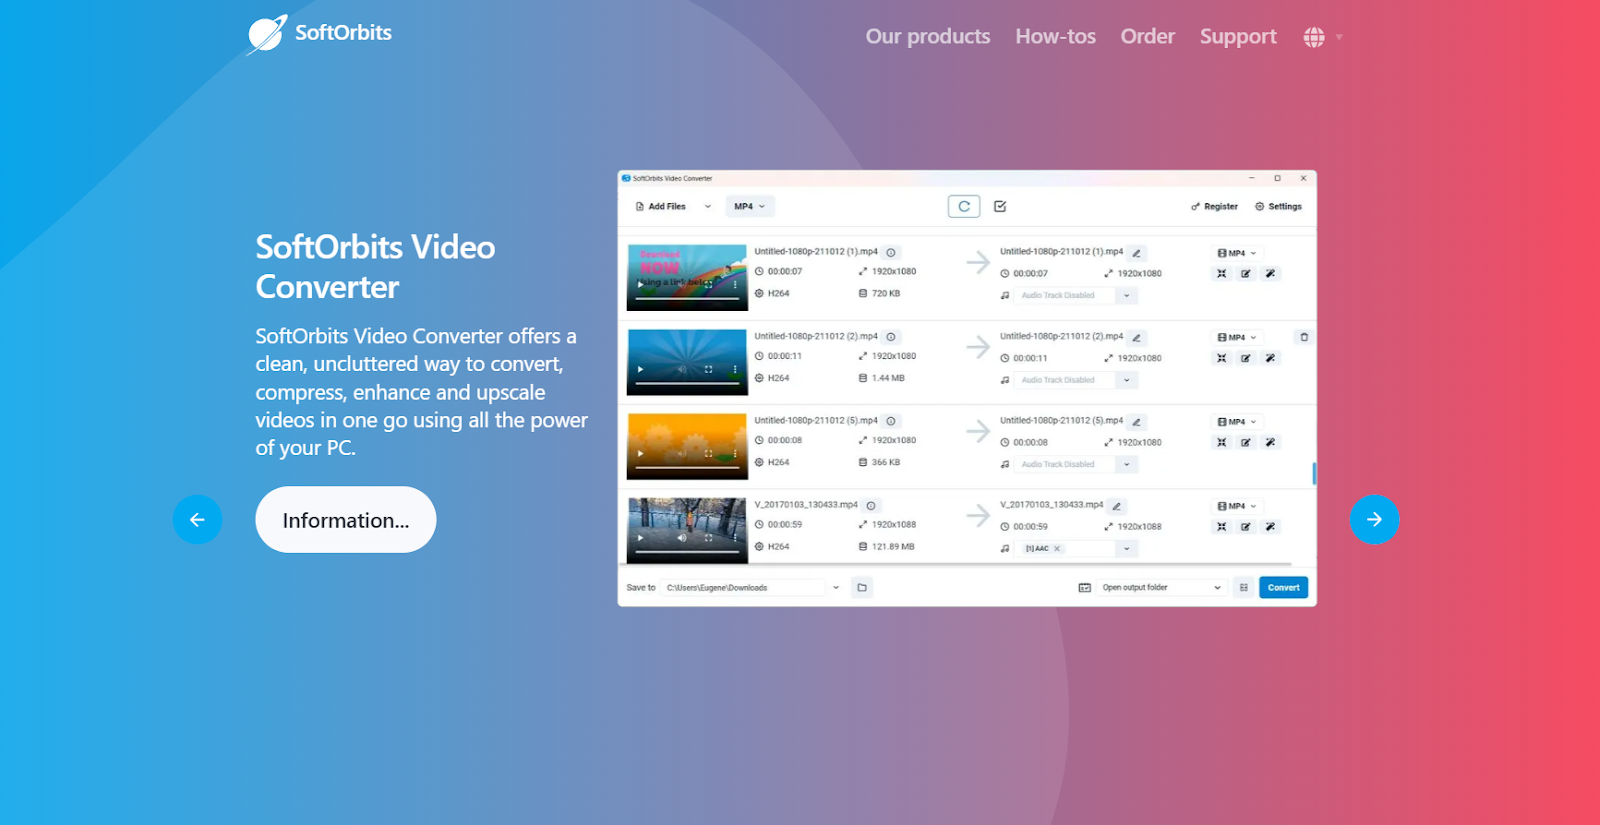
Task: Click the blue Convert button
Action: click(1283, 588)
